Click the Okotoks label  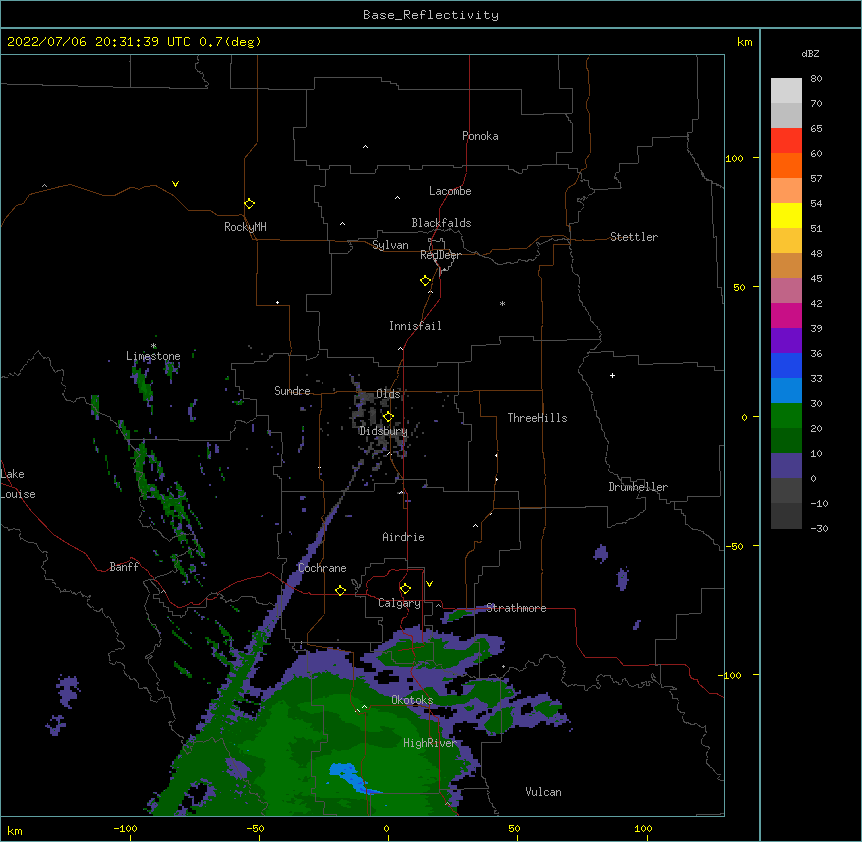412,700
